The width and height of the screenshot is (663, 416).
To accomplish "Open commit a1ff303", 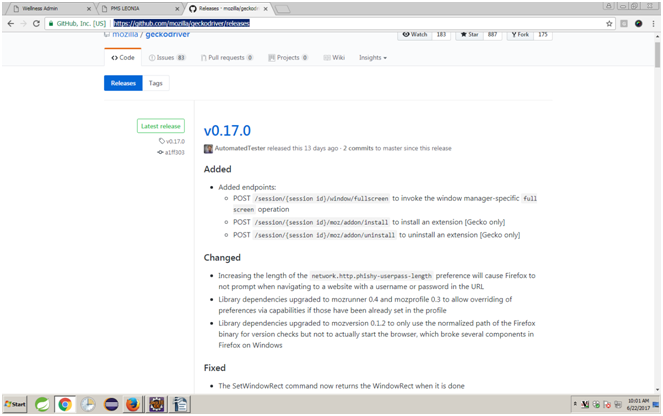I will coord(171,152).
